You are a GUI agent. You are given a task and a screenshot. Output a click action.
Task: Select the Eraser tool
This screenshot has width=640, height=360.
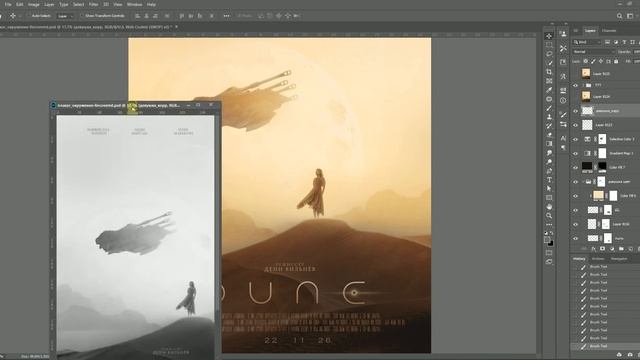[x=549, y=135]
